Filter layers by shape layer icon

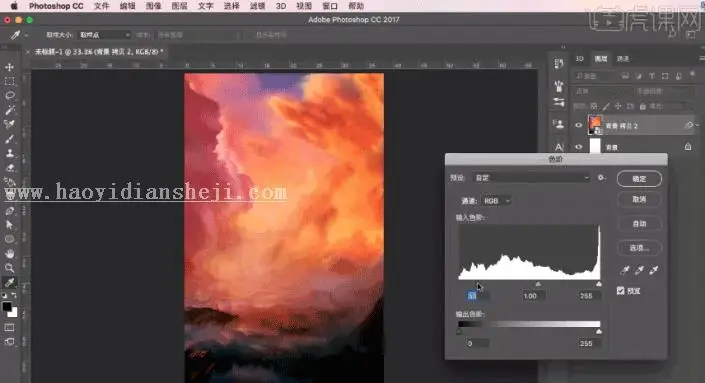(x=665, y=76)
